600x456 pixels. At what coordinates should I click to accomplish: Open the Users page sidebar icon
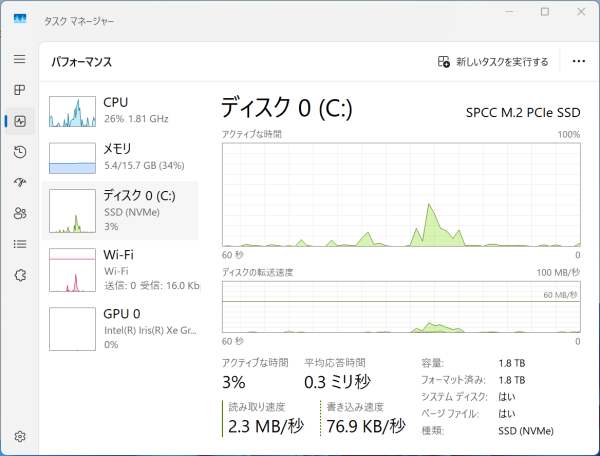point(19,213)
